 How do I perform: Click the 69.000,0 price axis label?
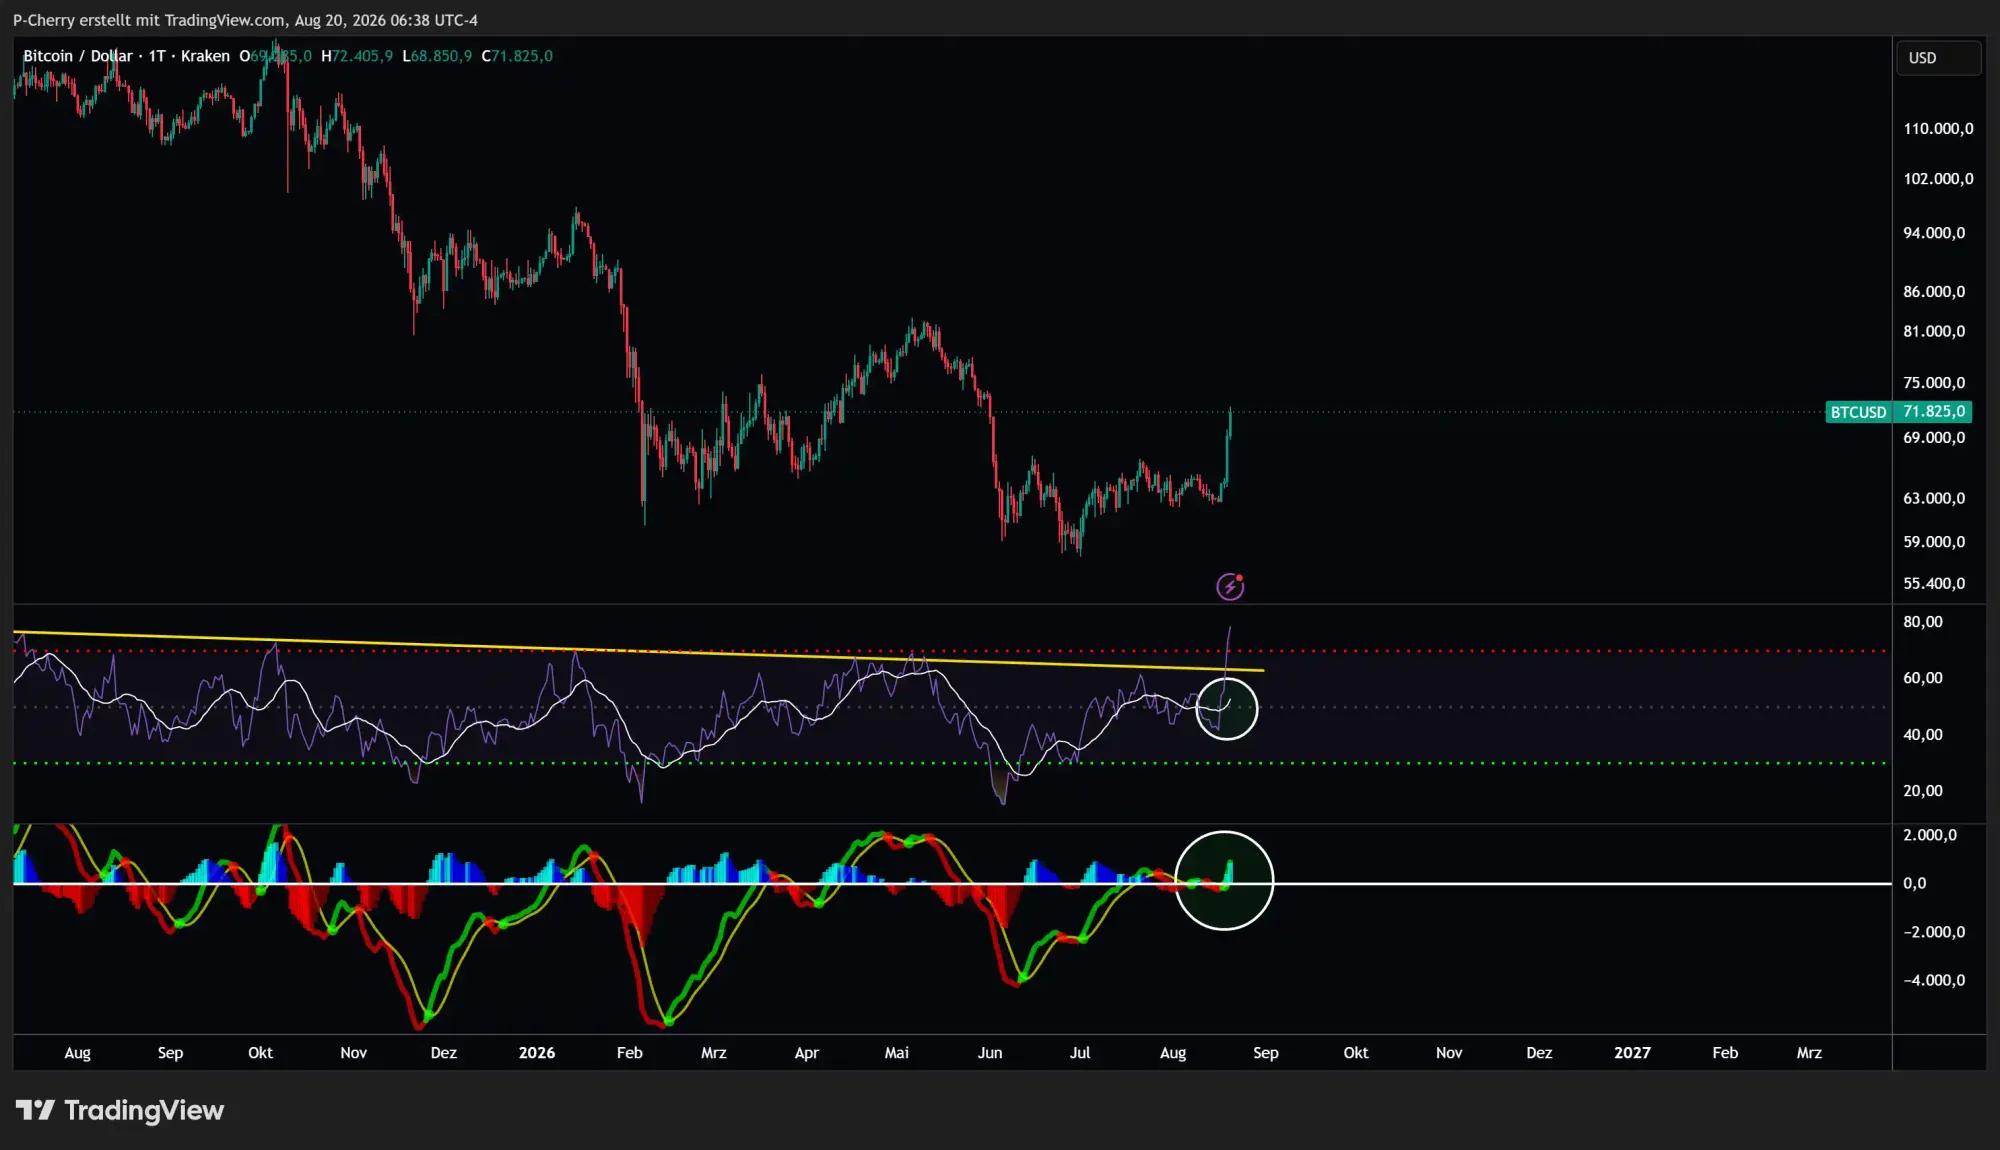pos(1934,438)
